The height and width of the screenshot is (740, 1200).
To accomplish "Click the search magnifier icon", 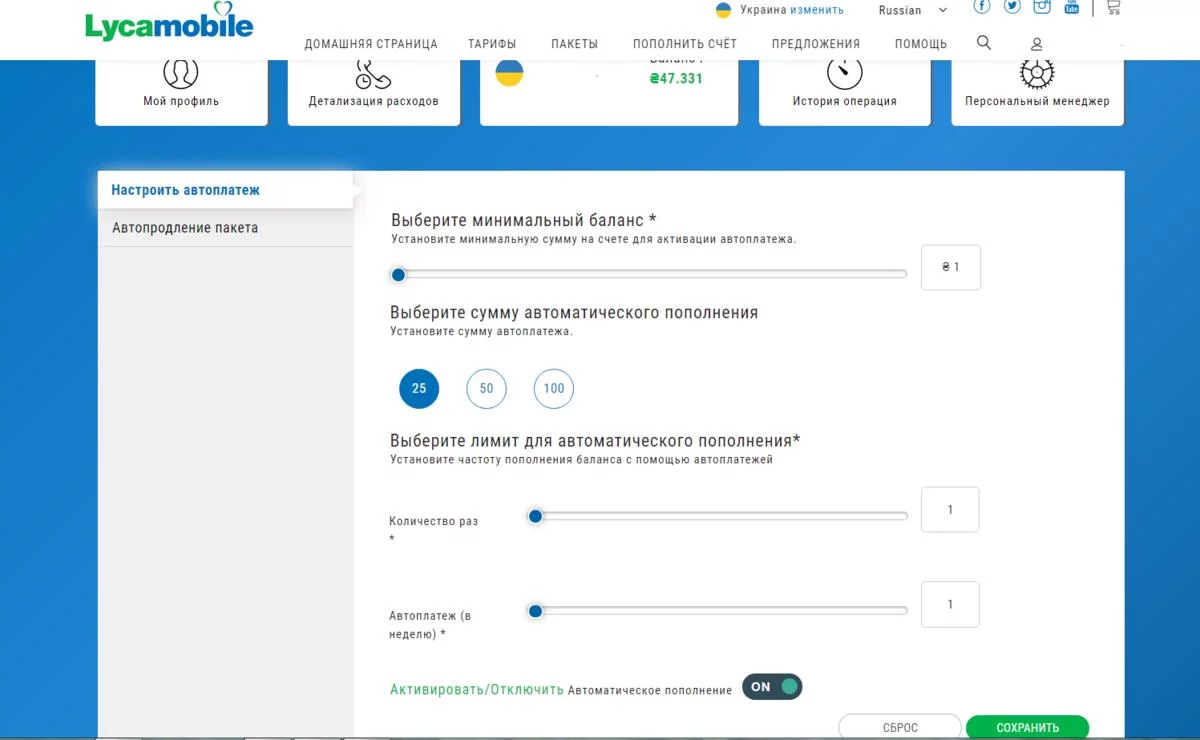I will click(984, 43).
